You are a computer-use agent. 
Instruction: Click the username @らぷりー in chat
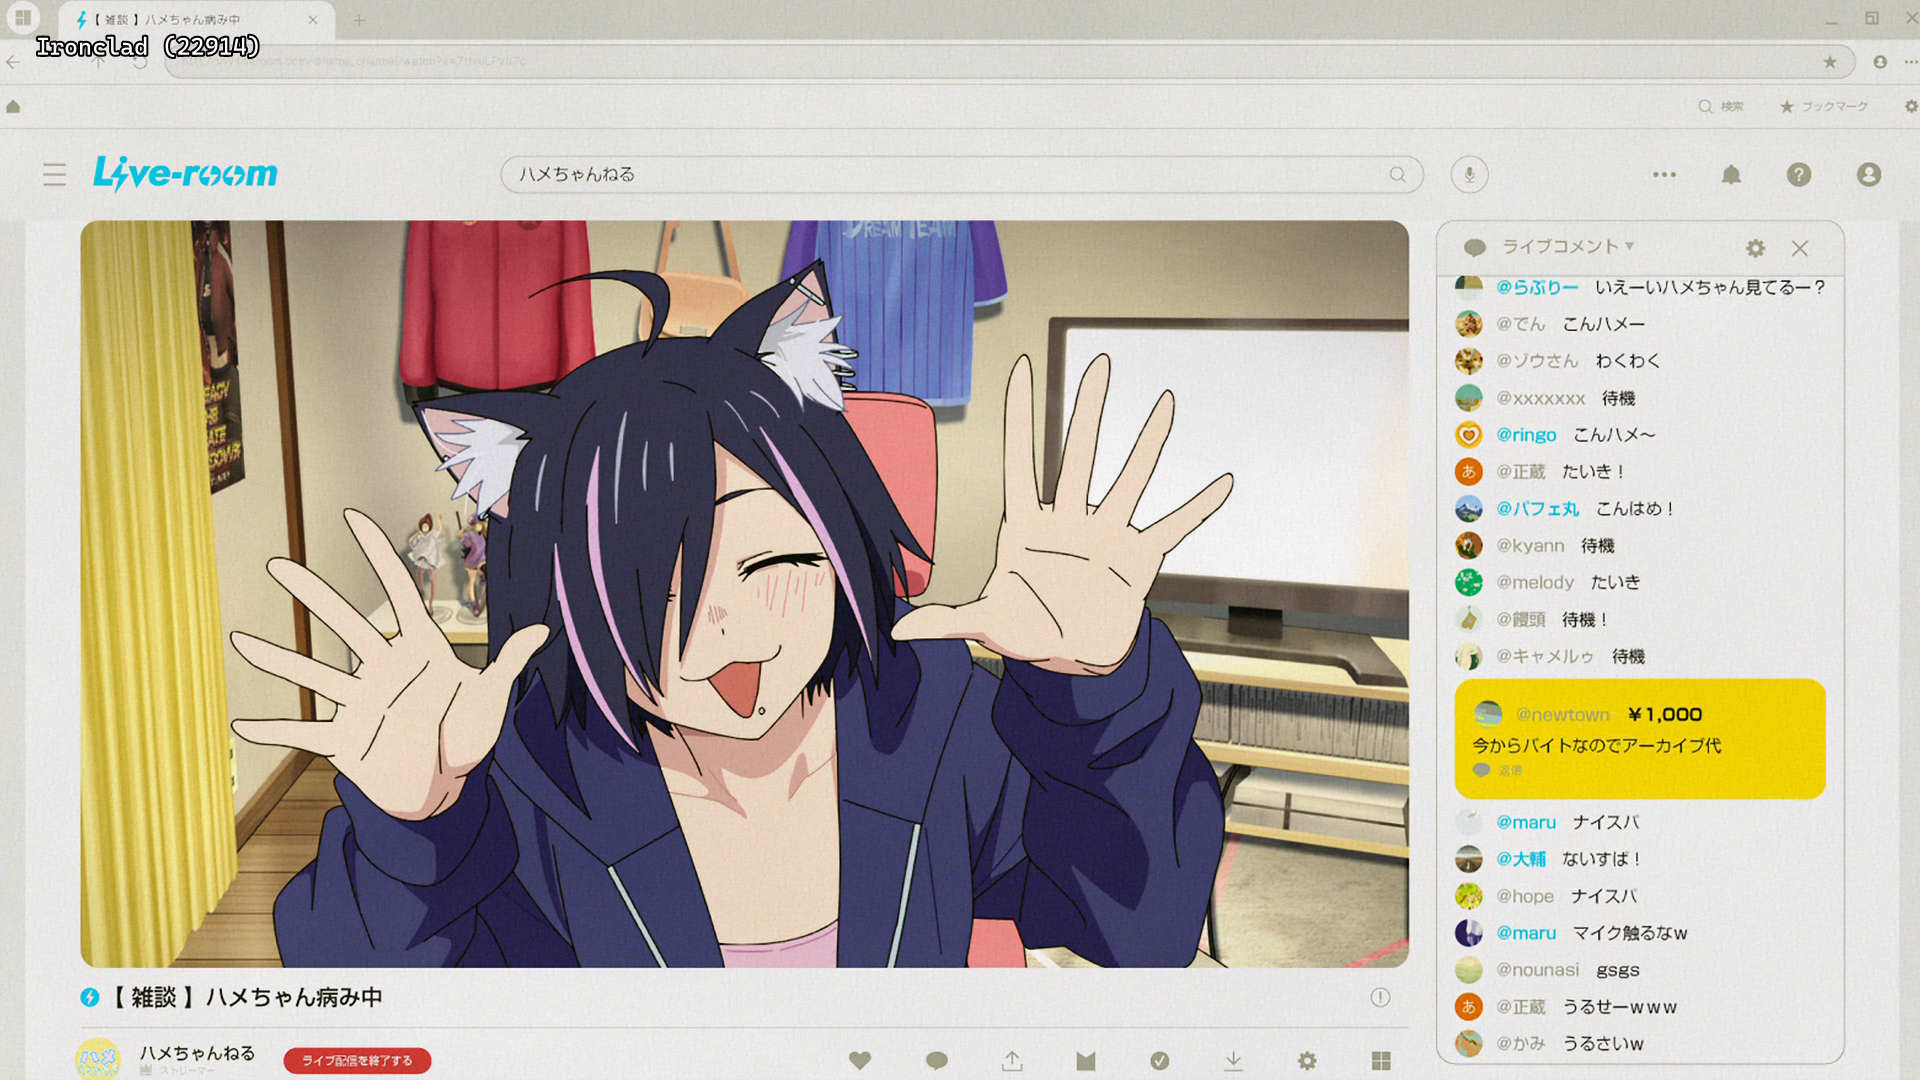pyautogui.click(x=1537, y=287)
